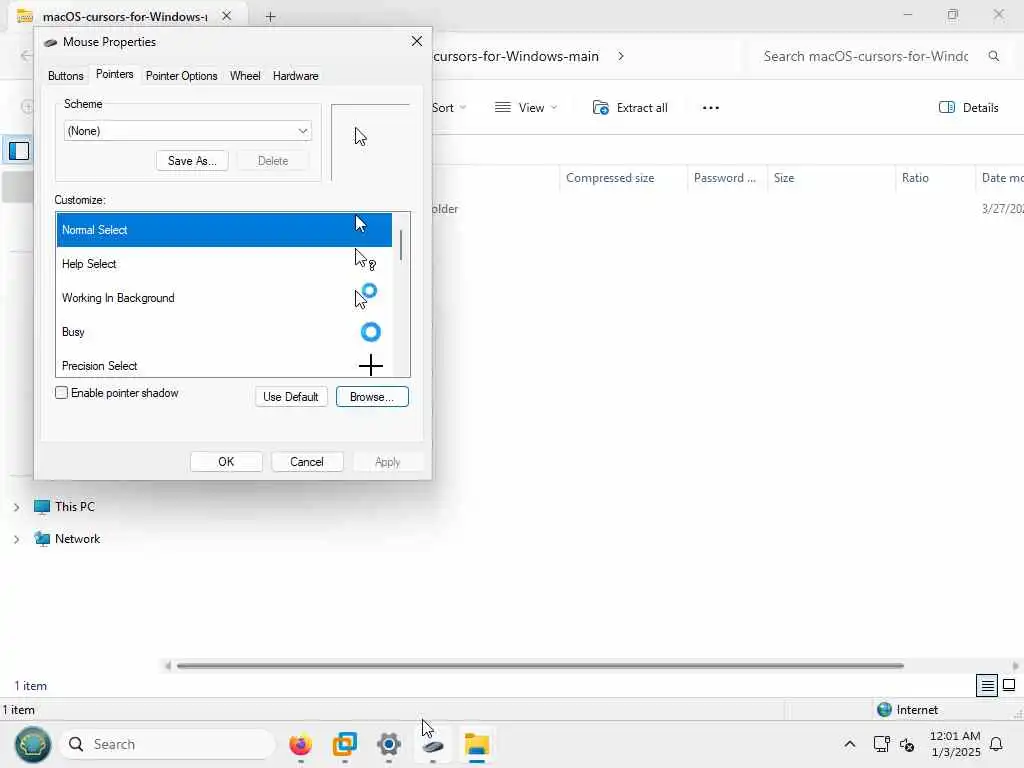Viewport: 1024px width, 768px height.
Task: Open Firefox from the taskbar
Action: pos(300,744)
